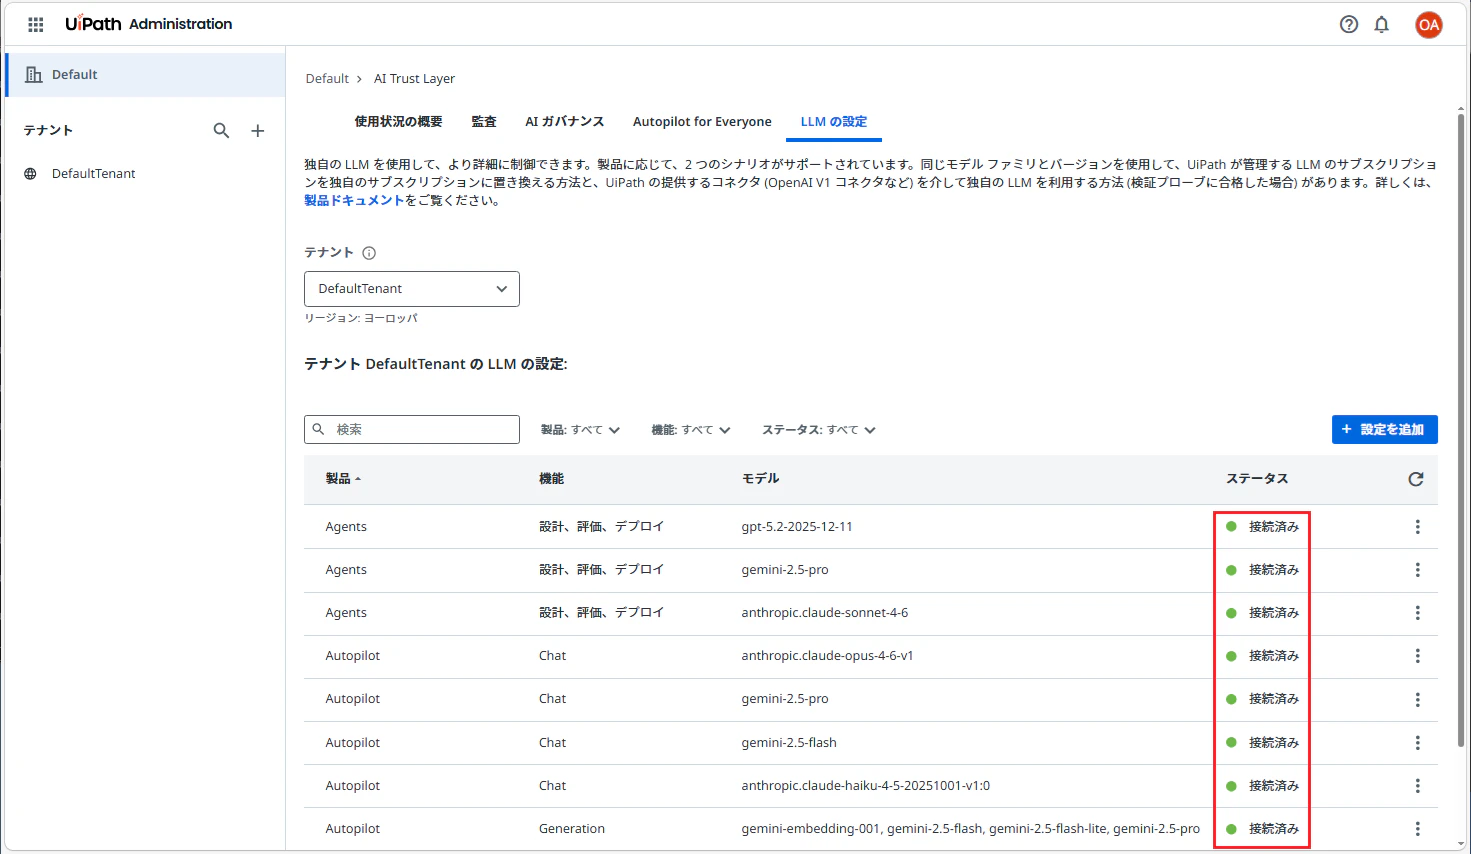Select the LLM の設定 tab
The image size is (1471, 854).
point(834,122)
